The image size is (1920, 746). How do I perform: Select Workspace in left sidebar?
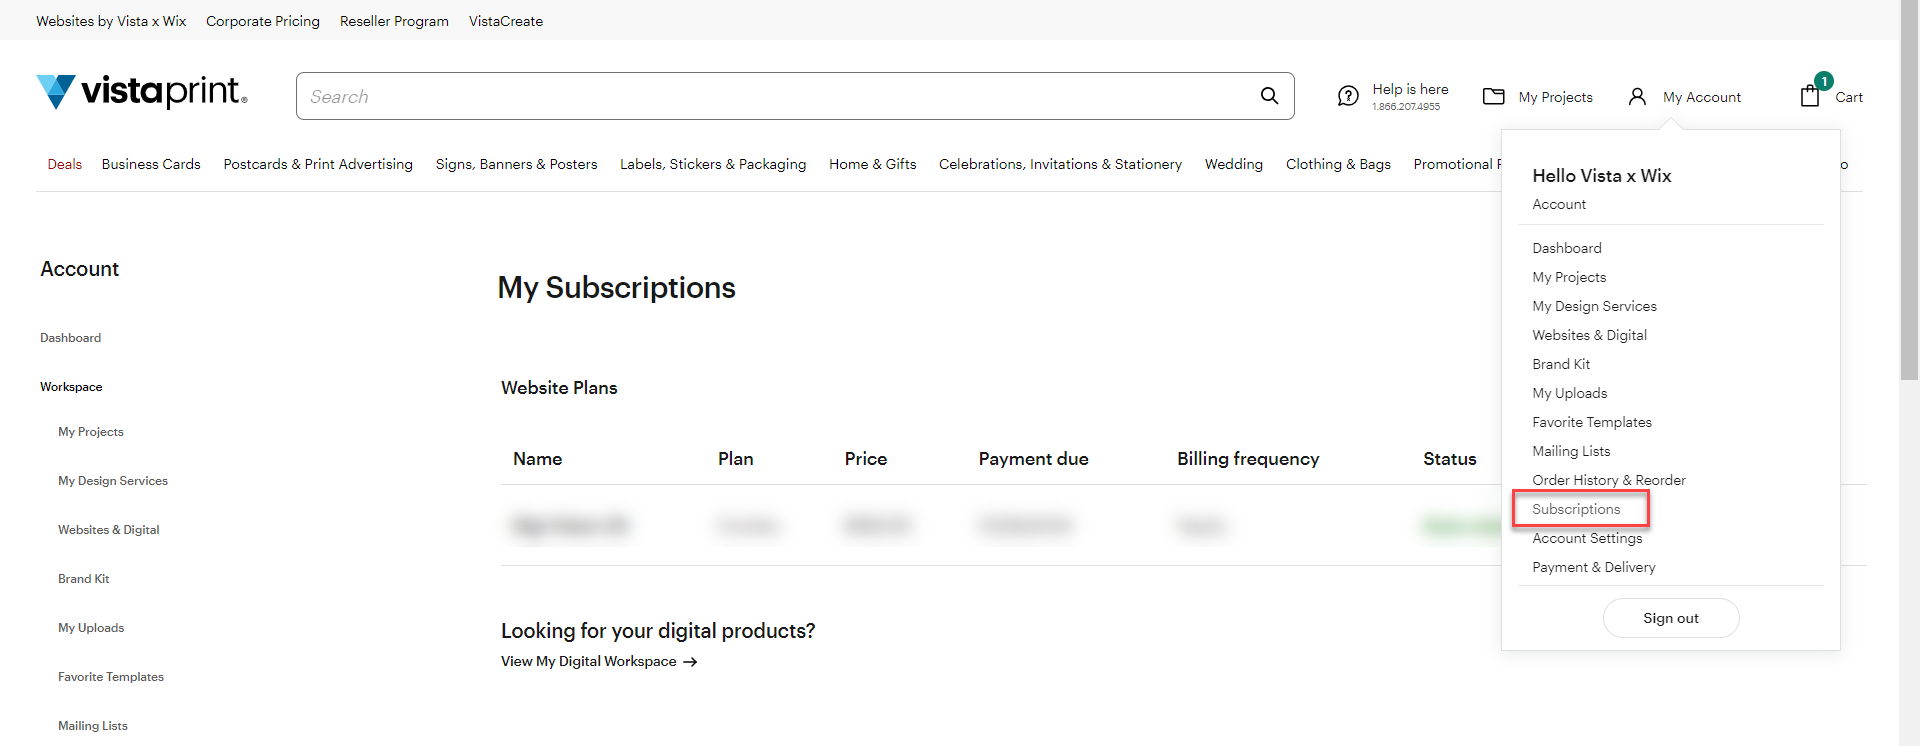(71, 387)
